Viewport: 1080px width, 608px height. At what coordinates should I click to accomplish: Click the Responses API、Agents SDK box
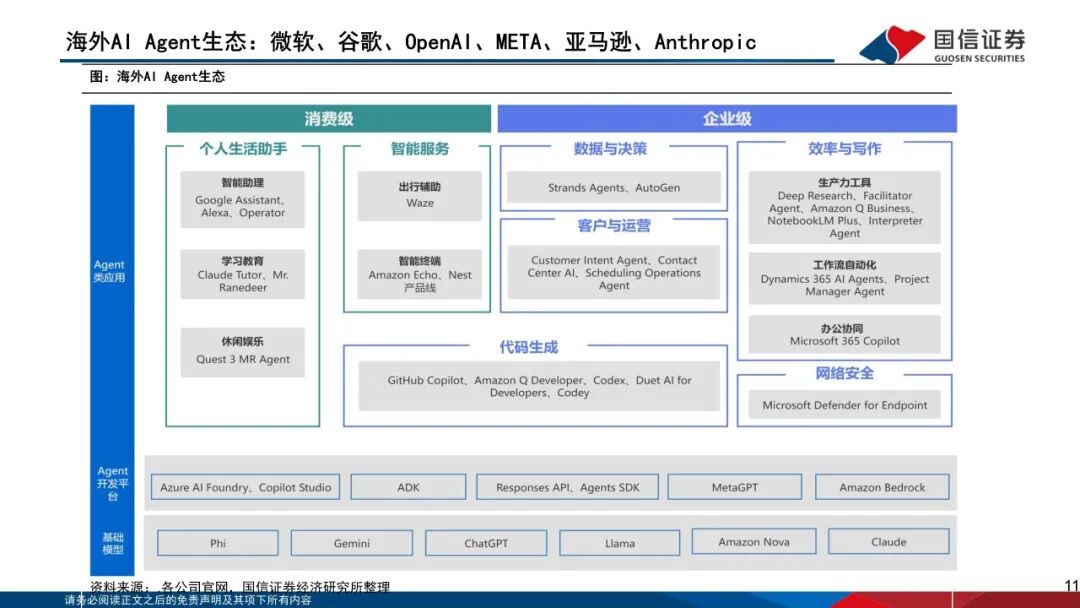pyautogui.click(x=568, y=487)
